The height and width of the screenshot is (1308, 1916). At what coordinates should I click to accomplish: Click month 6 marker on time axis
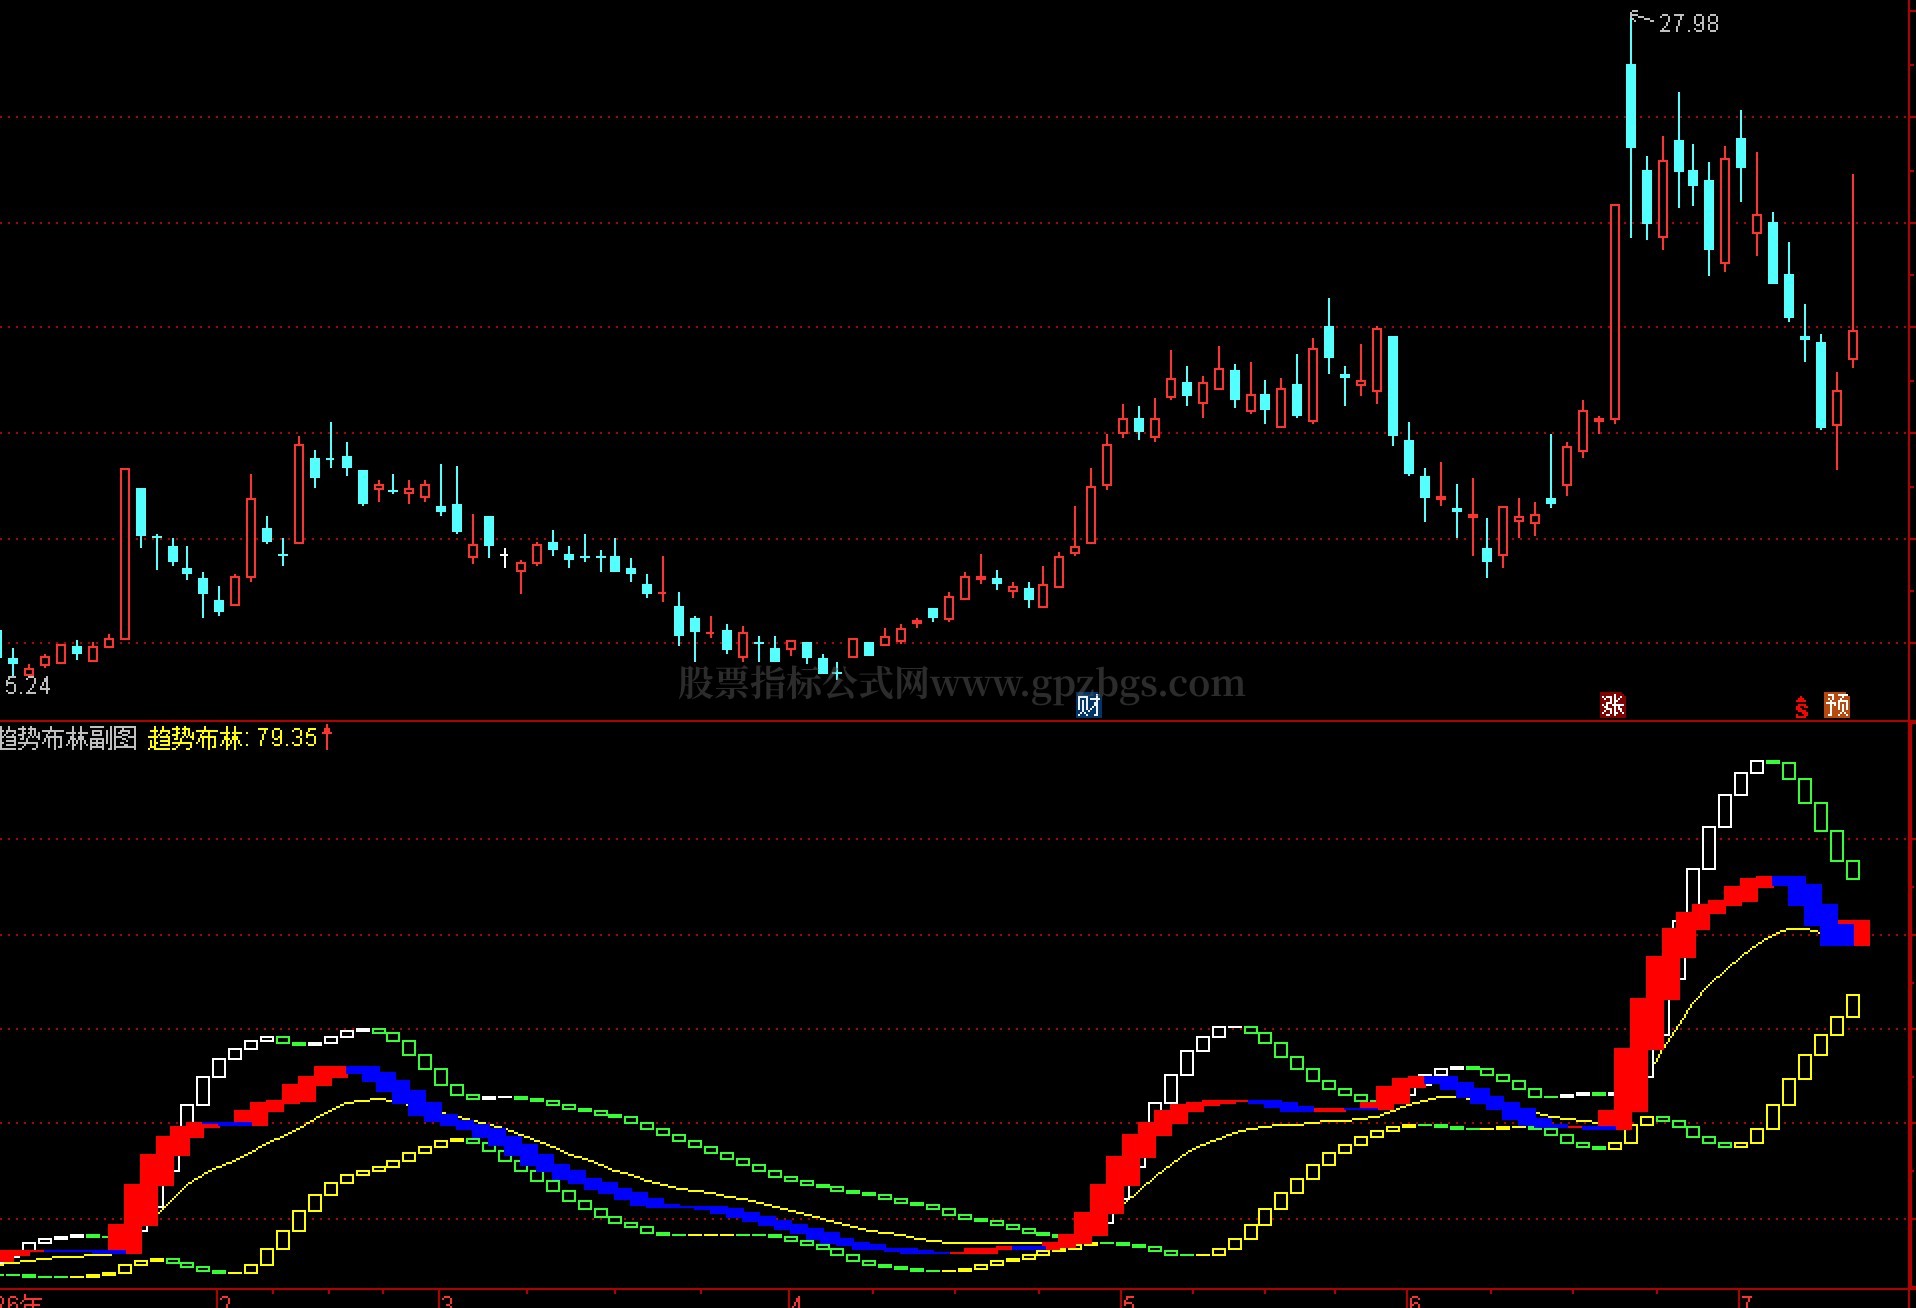pos(1414,1301)
